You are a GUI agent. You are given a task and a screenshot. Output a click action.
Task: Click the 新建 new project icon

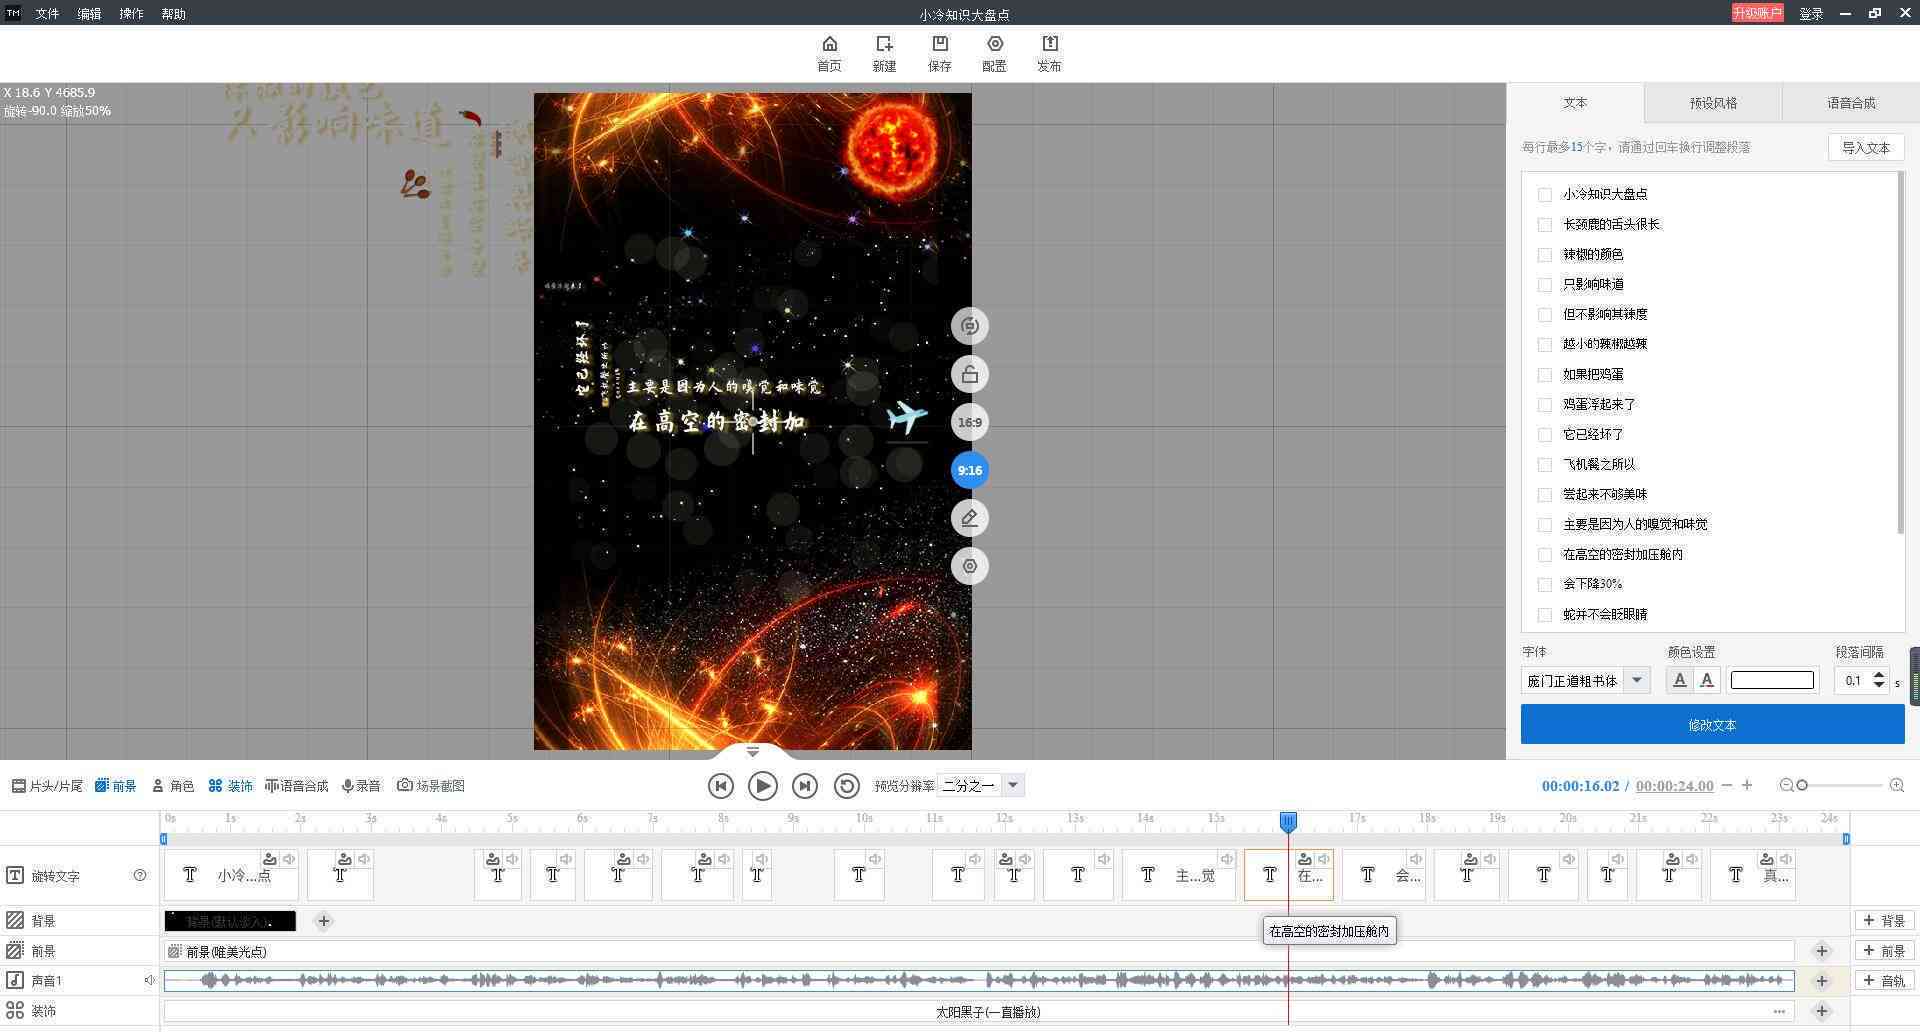[884, 54]
